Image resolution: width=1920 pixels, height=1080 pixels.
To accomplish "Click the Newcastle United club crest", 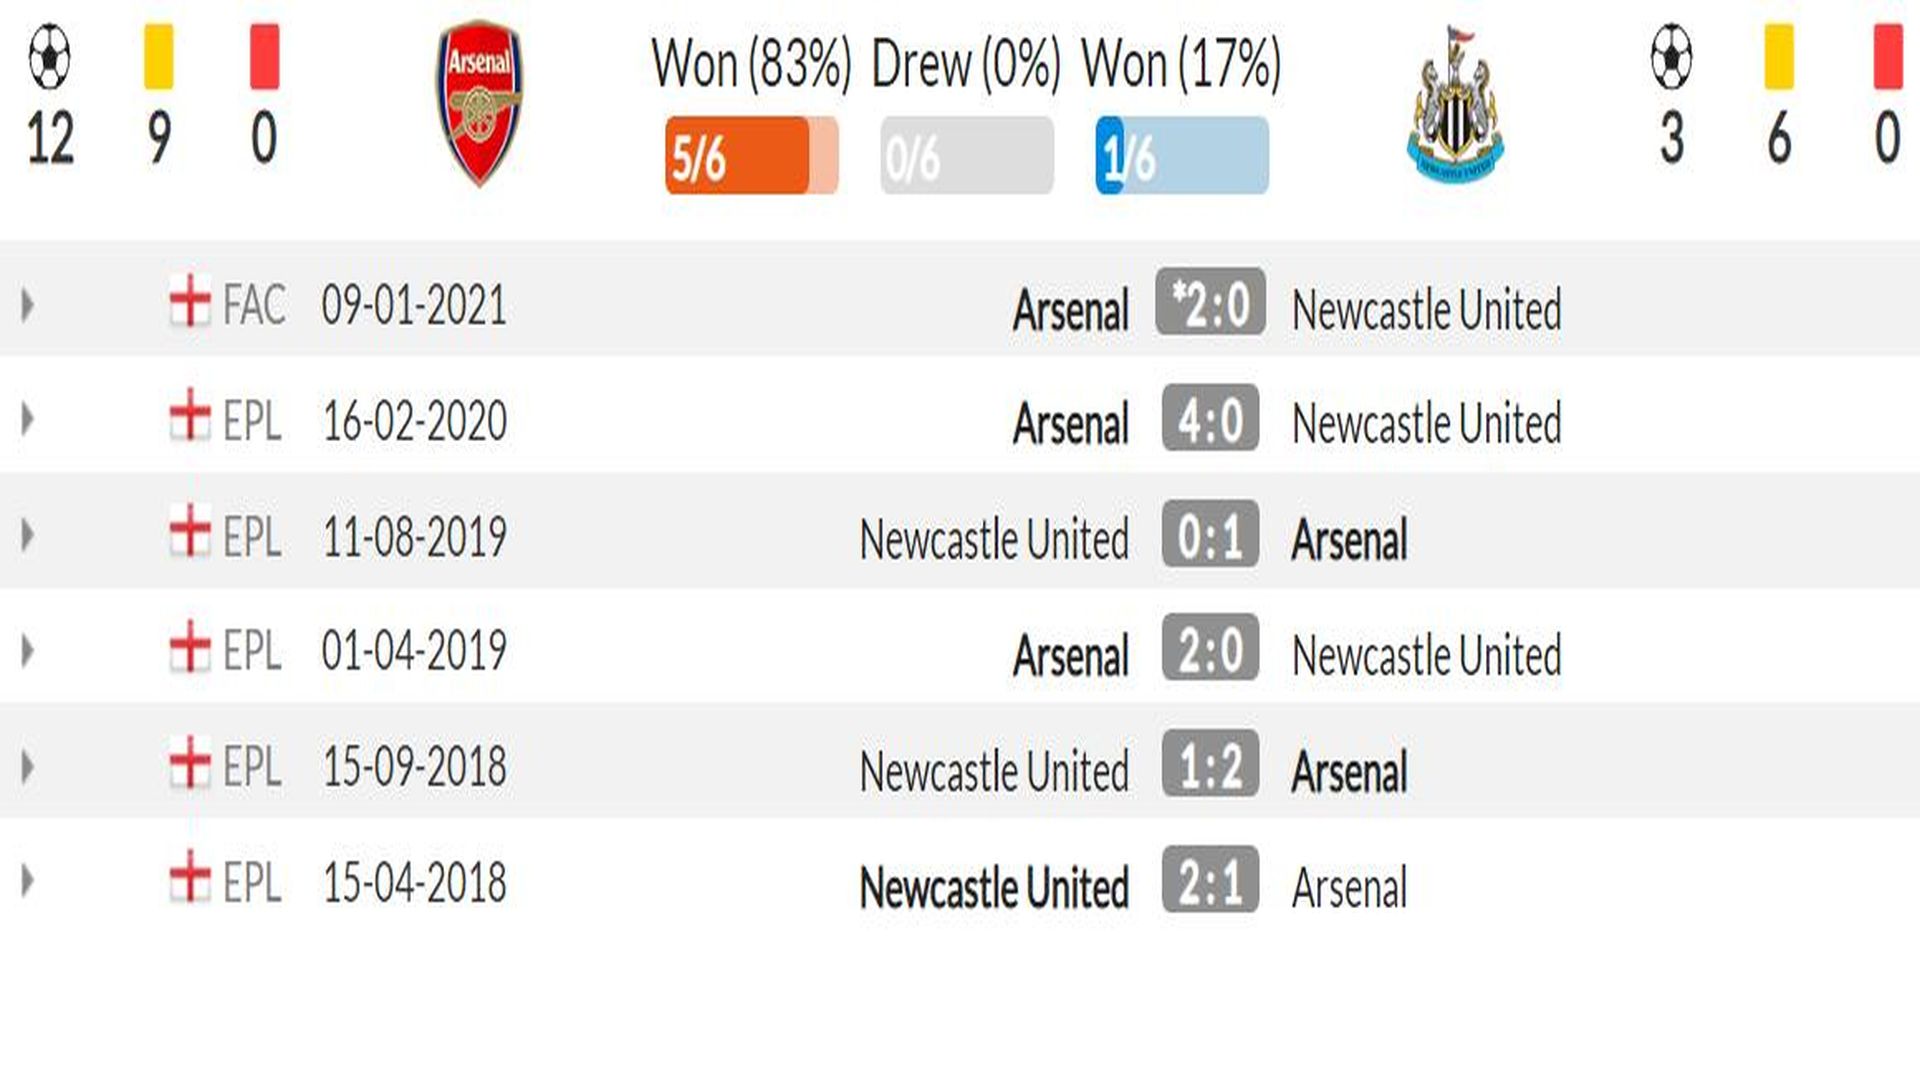I will [x=1455, y=104].
